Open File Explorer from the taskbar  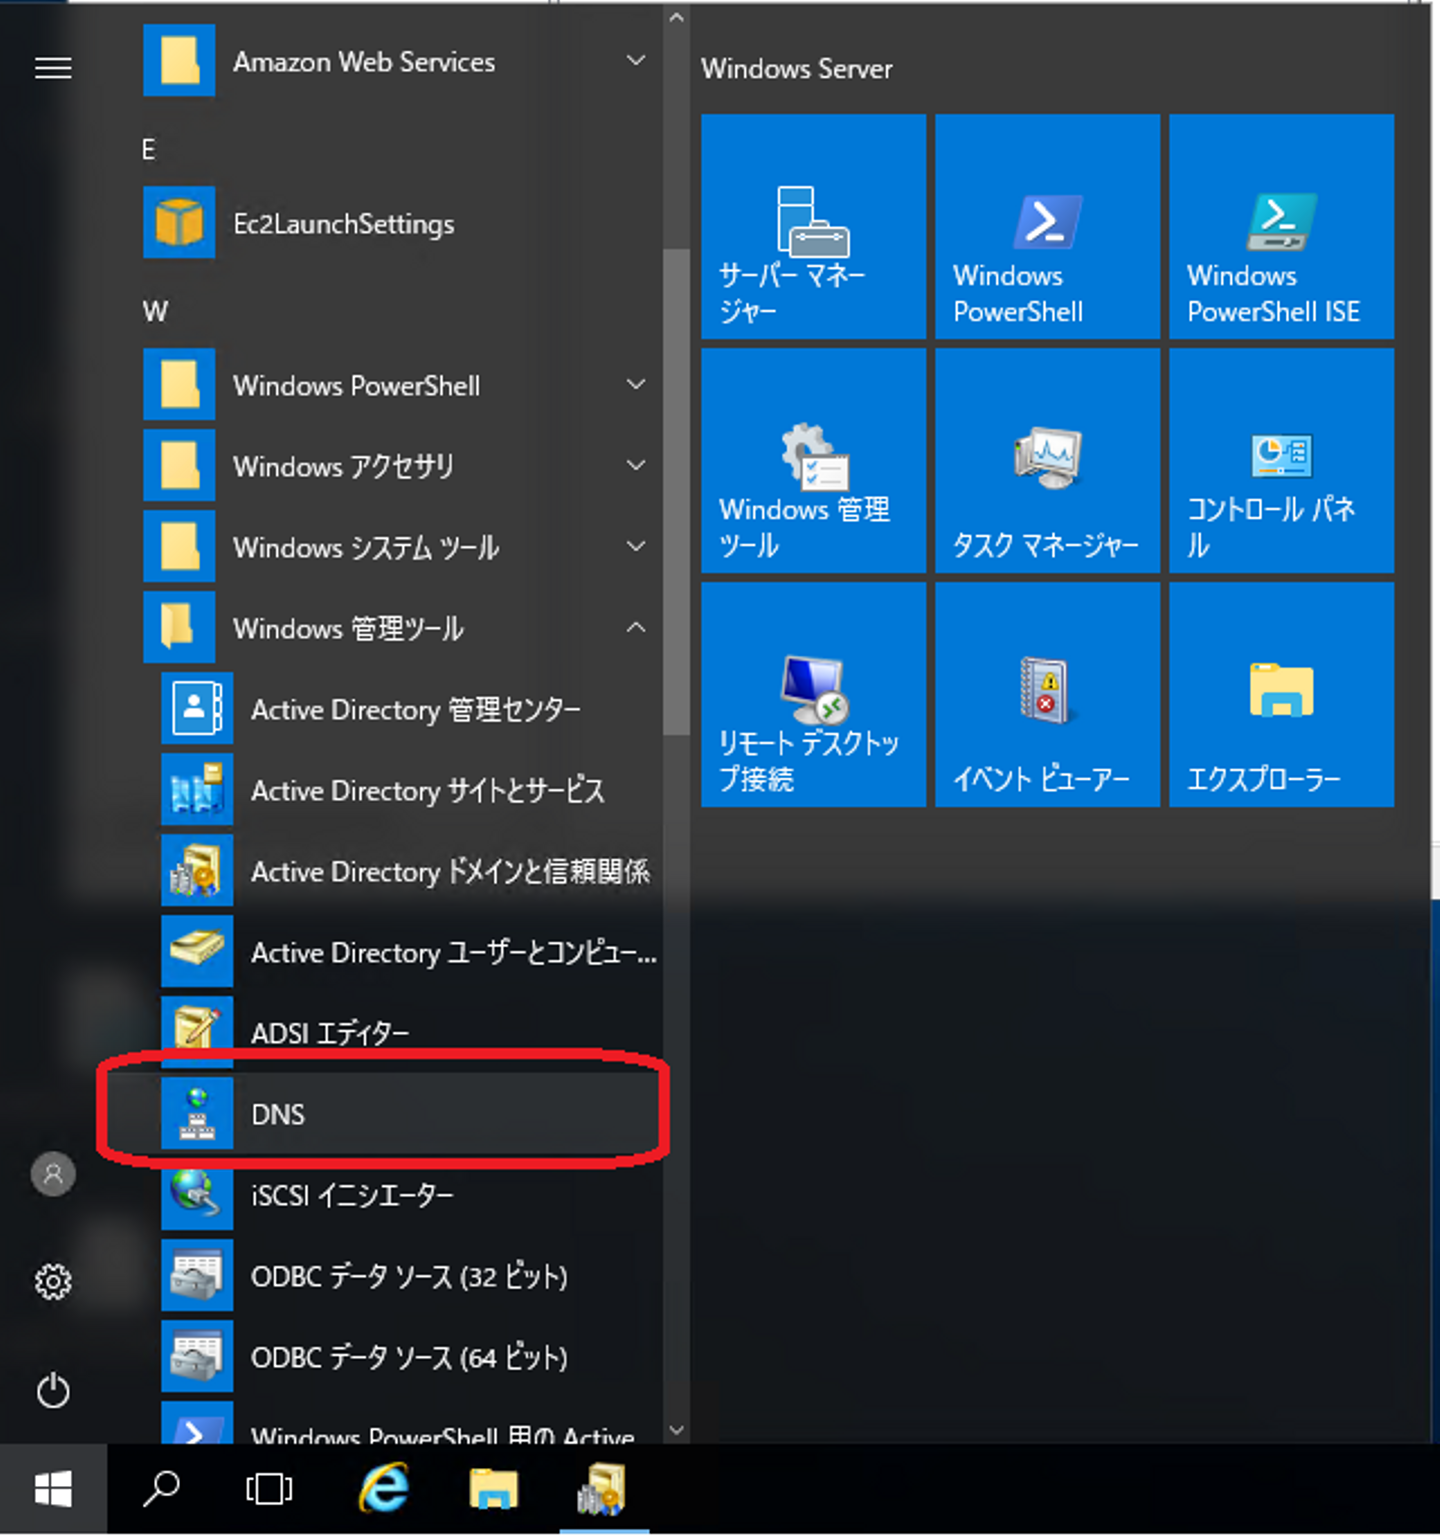pyautogui.click(x=494, y=1490)
